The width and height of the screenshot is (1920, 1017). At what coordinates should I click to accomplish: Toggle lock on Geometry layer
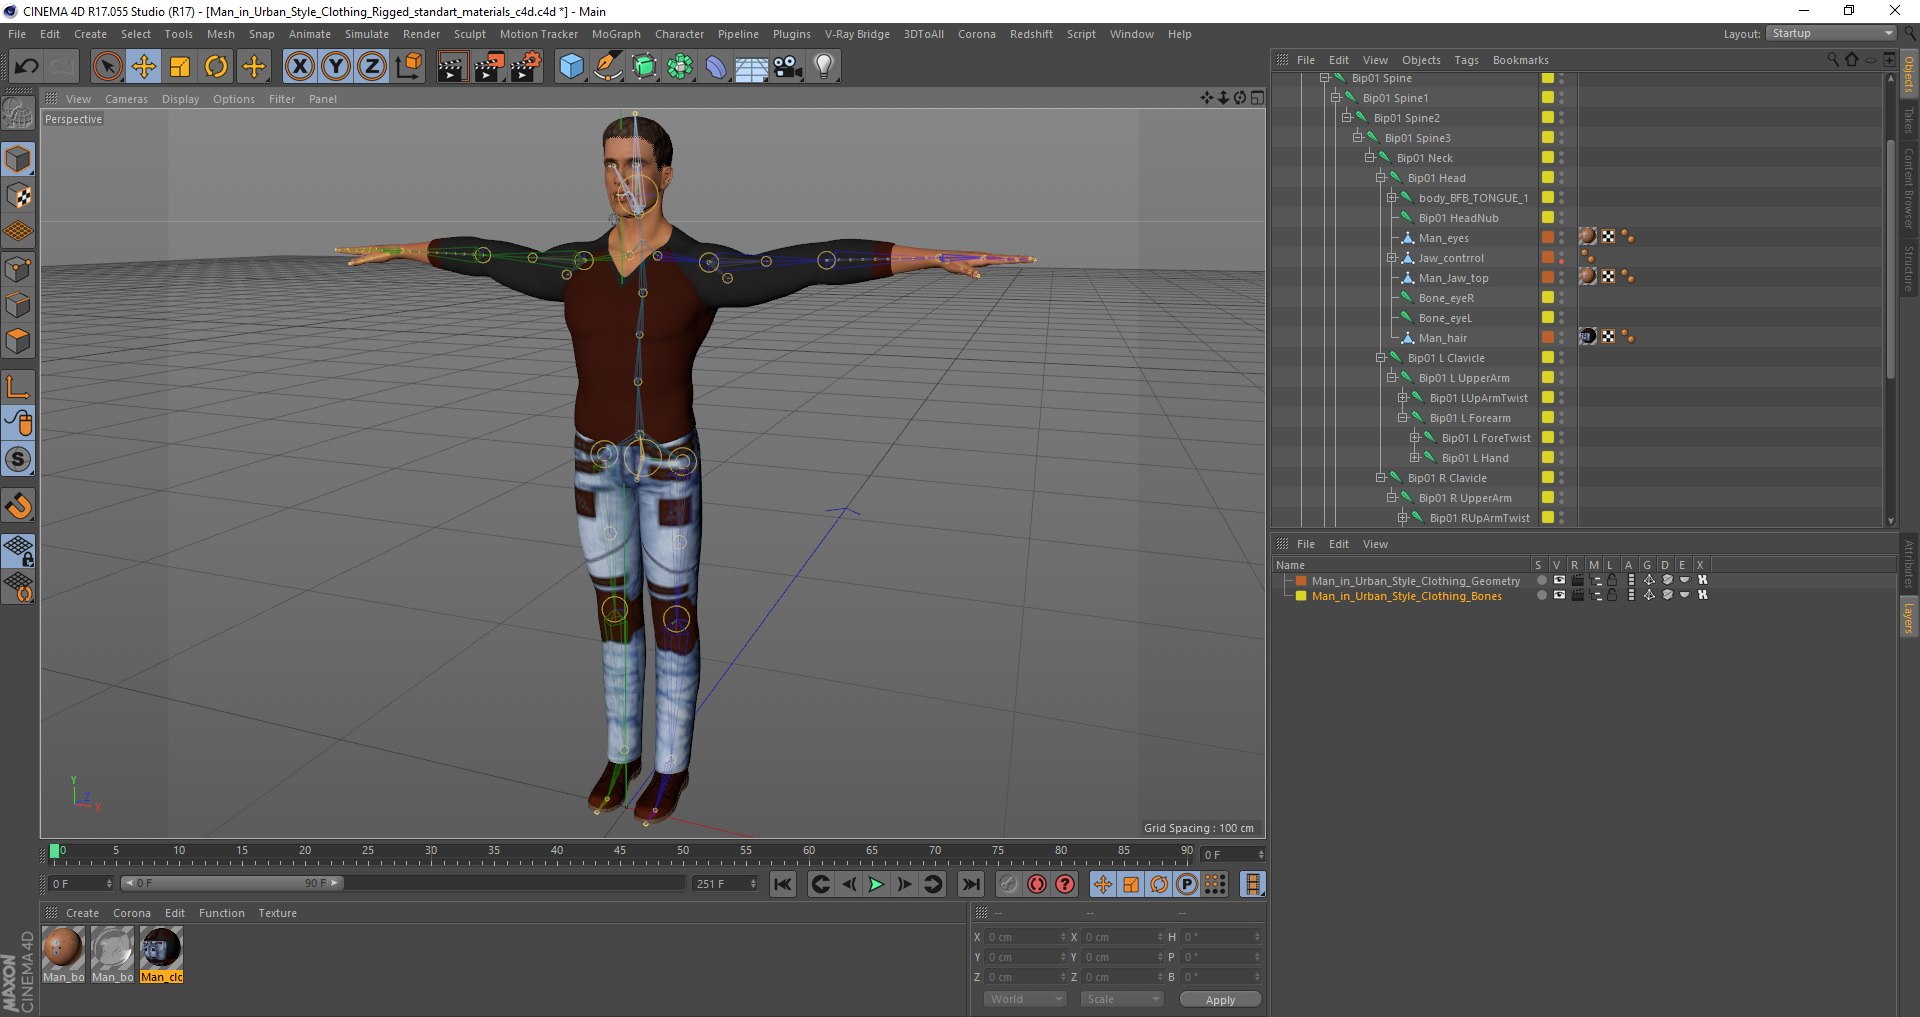(x=1612, y=580)
